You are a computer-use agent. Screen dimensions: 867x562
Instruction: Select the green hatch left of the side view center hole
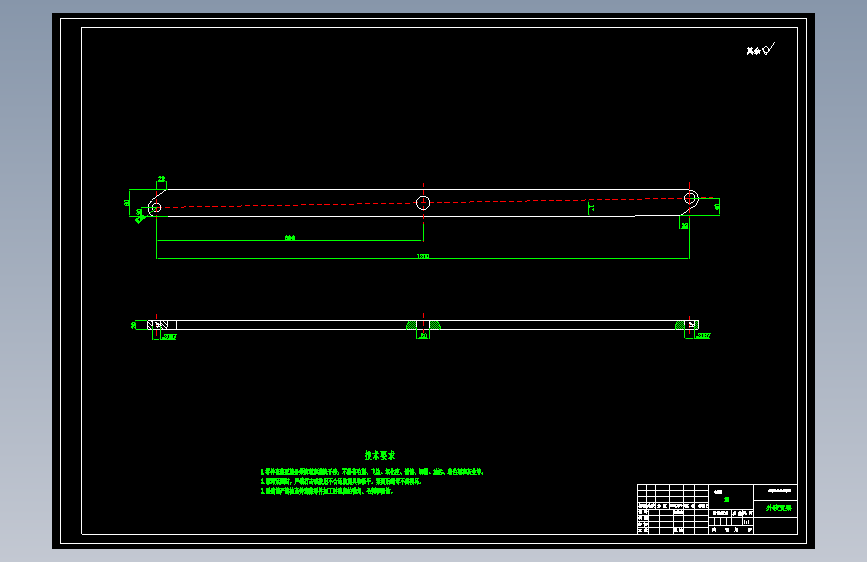pos(411,325)
